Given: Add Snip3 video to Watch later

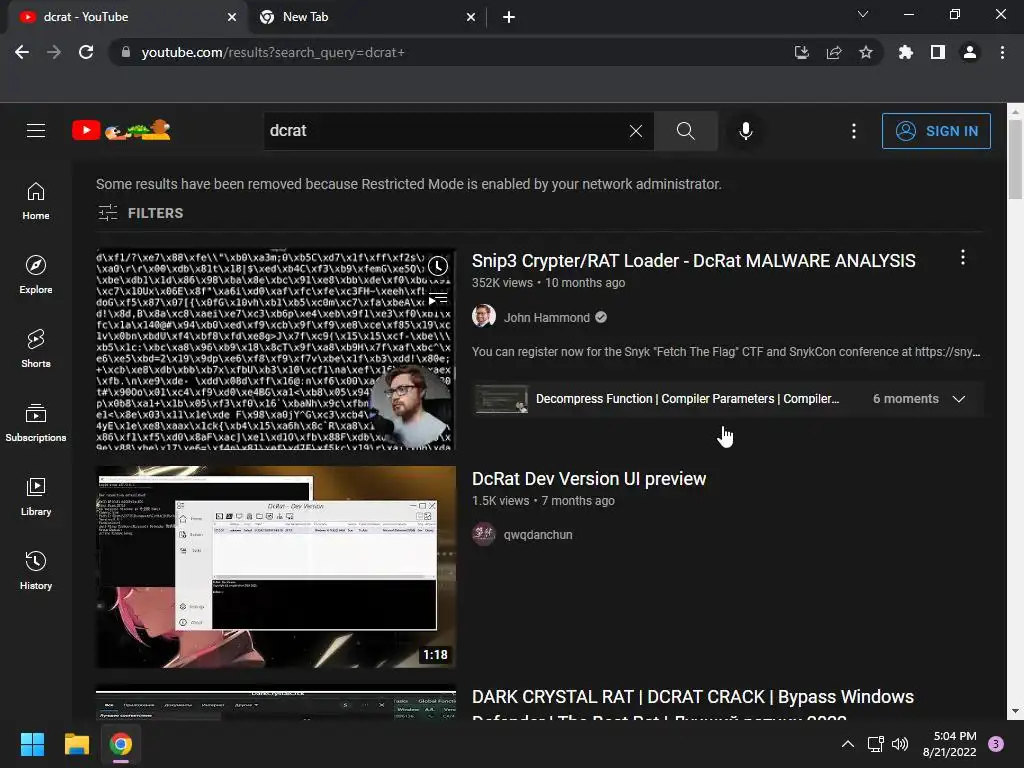Looking at the screenshot, I should [438, 266].
